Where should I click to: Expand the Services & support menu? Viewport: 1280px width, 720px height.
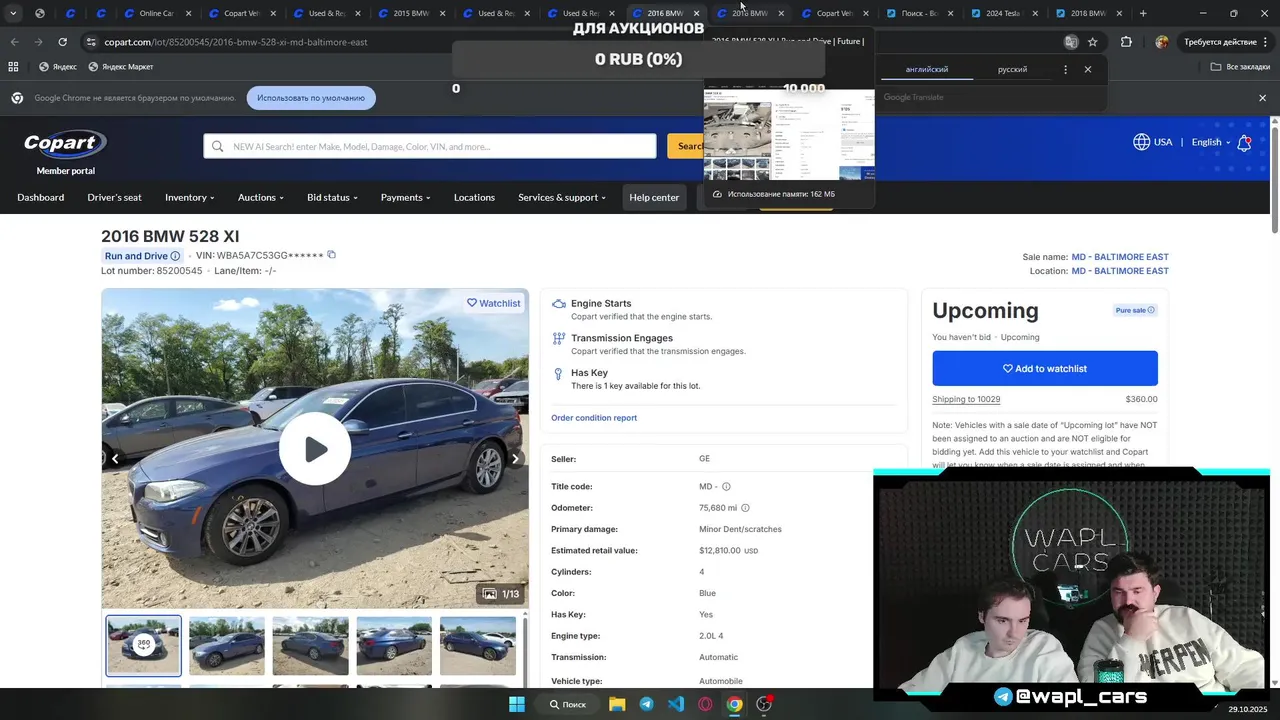[562, 197]
